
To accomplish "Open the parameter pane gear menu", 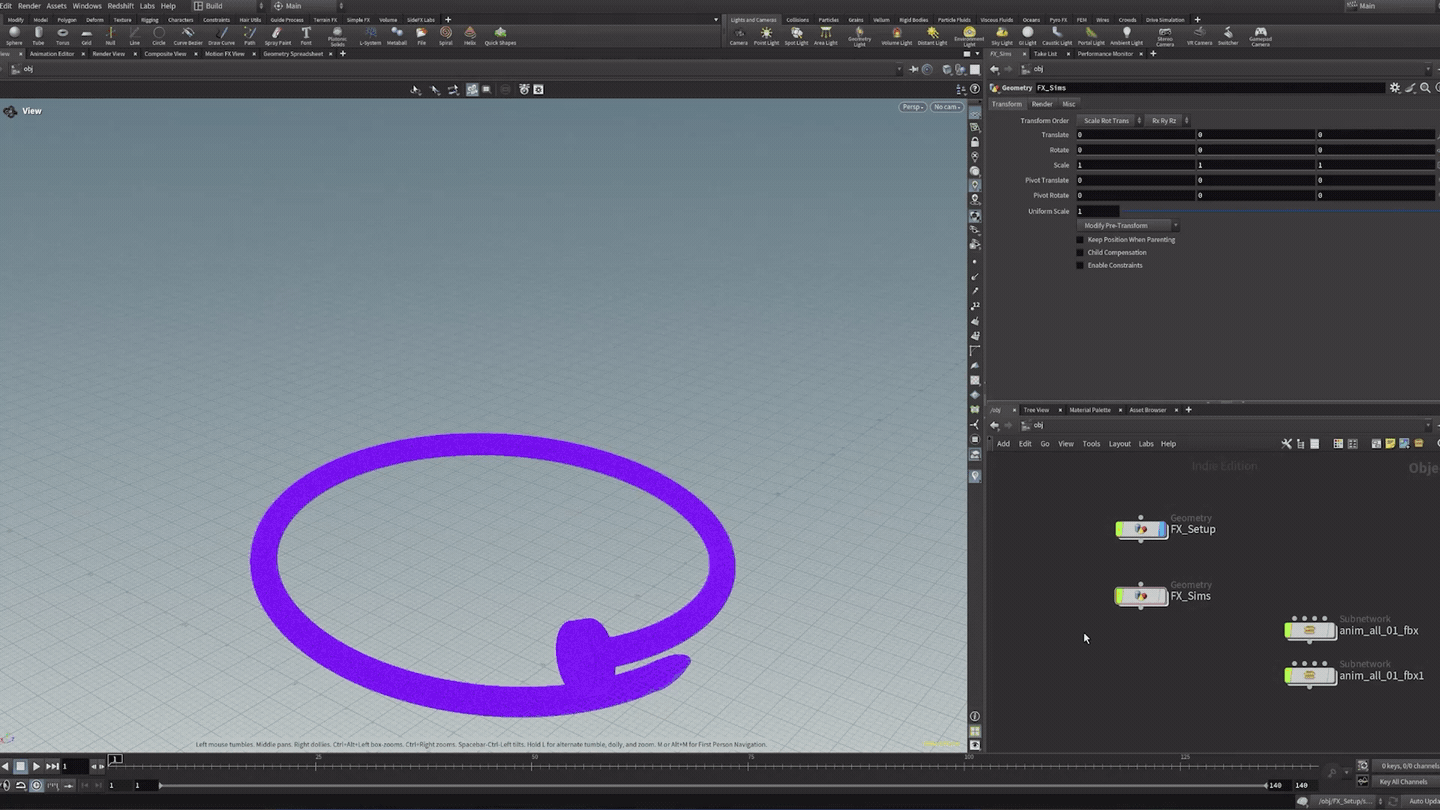I will point(1394,88).
